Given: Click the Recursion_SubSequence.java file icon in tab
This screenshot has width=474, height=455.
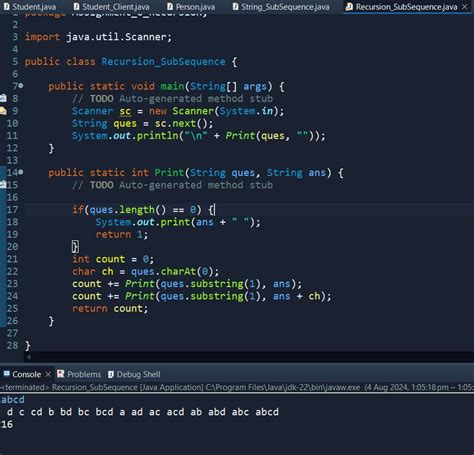Looking at the screenshot, I should [x=349, y=7].
